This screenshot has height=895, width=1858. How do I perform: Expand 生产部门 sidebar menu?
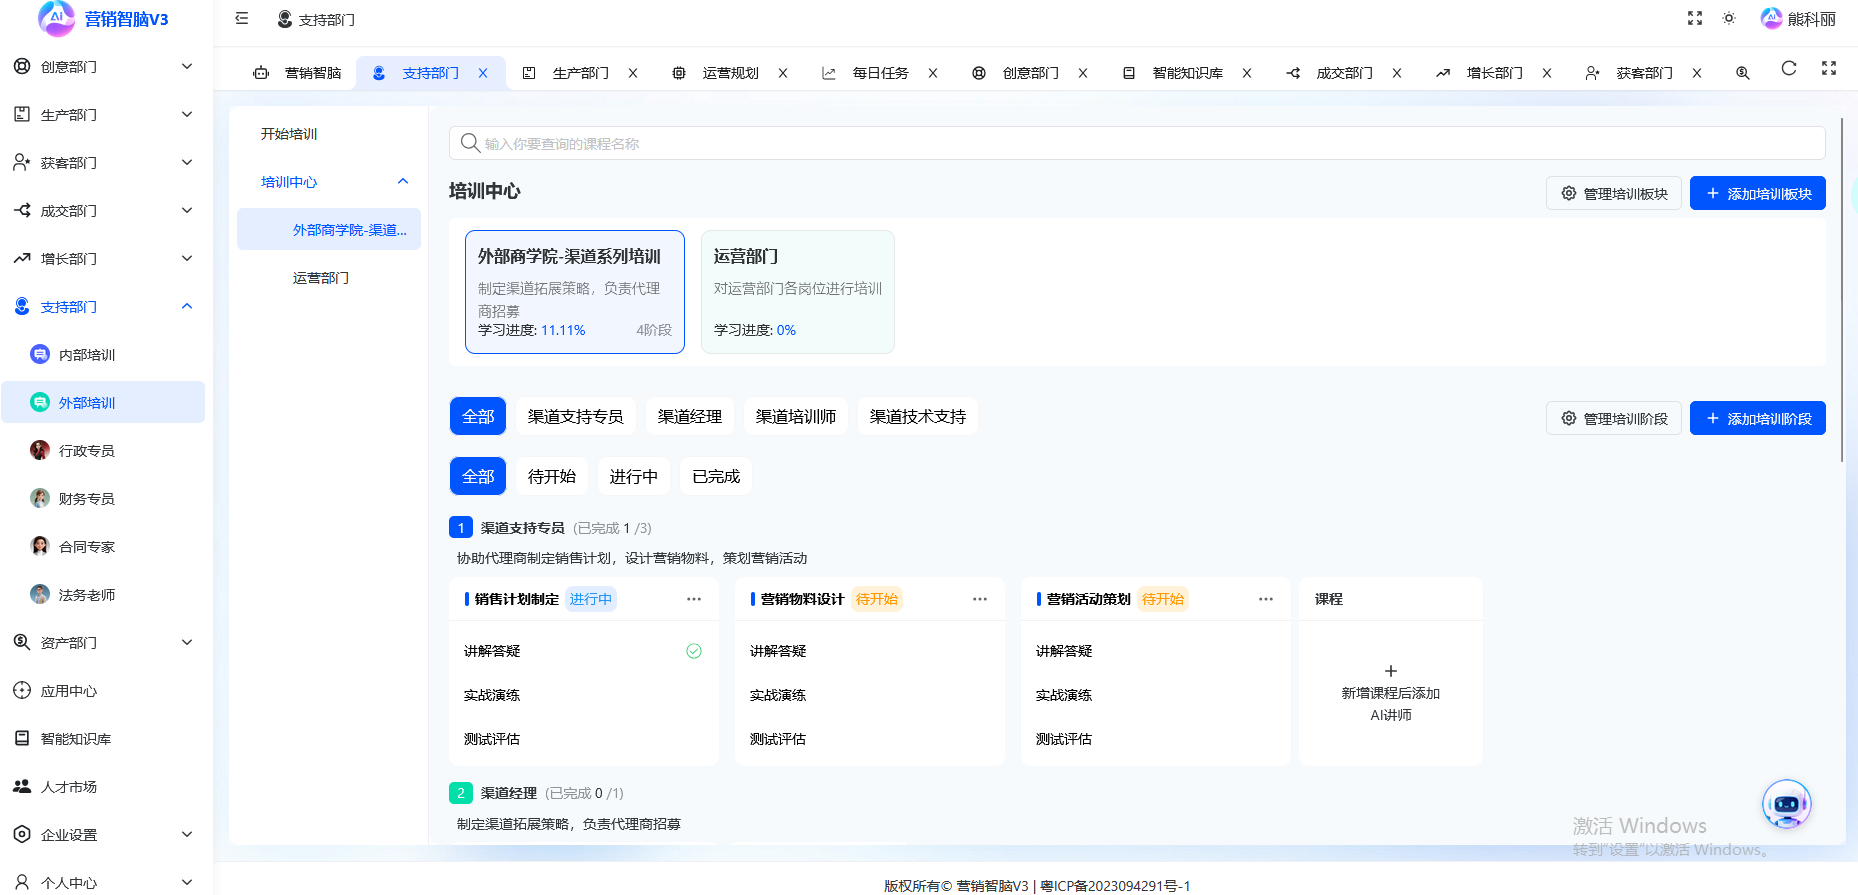coord(104,115)
